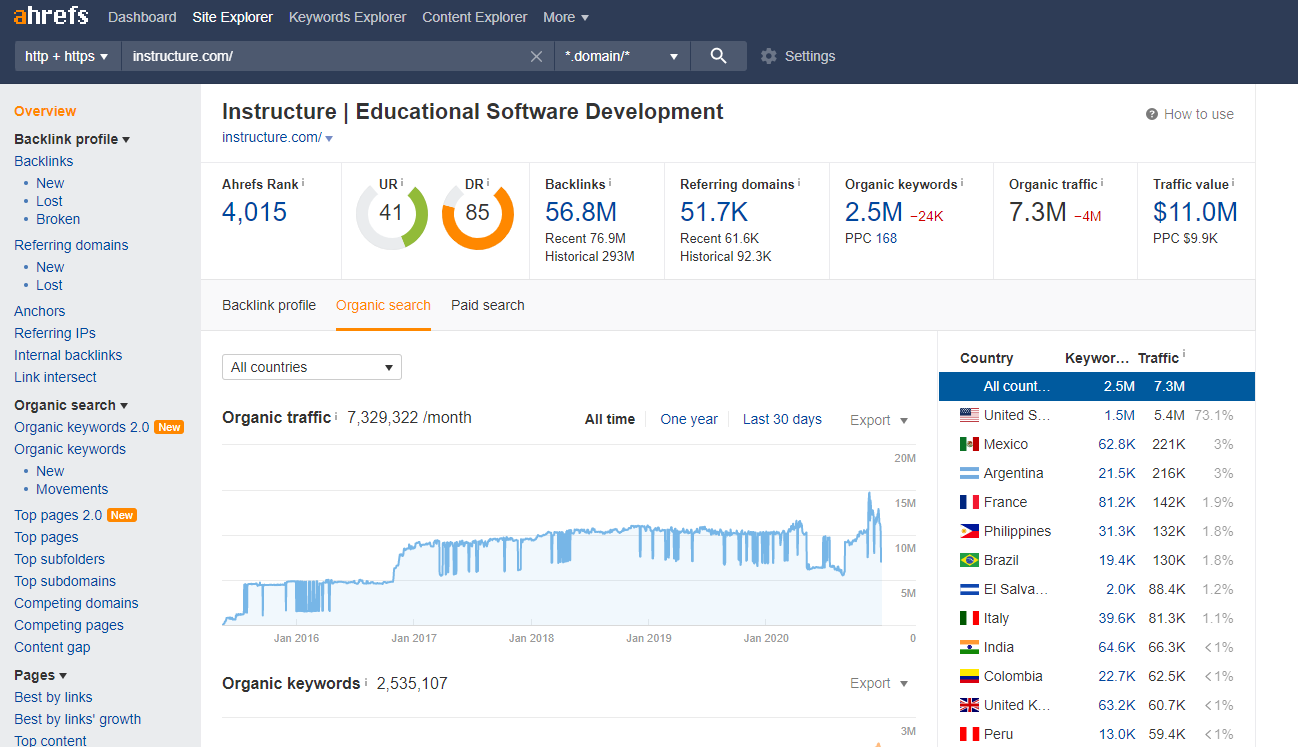Screen dimensions: 1298x747
Task: Click the Mexico flag icon
Action: pyautogui.click(x=968, y=444)
